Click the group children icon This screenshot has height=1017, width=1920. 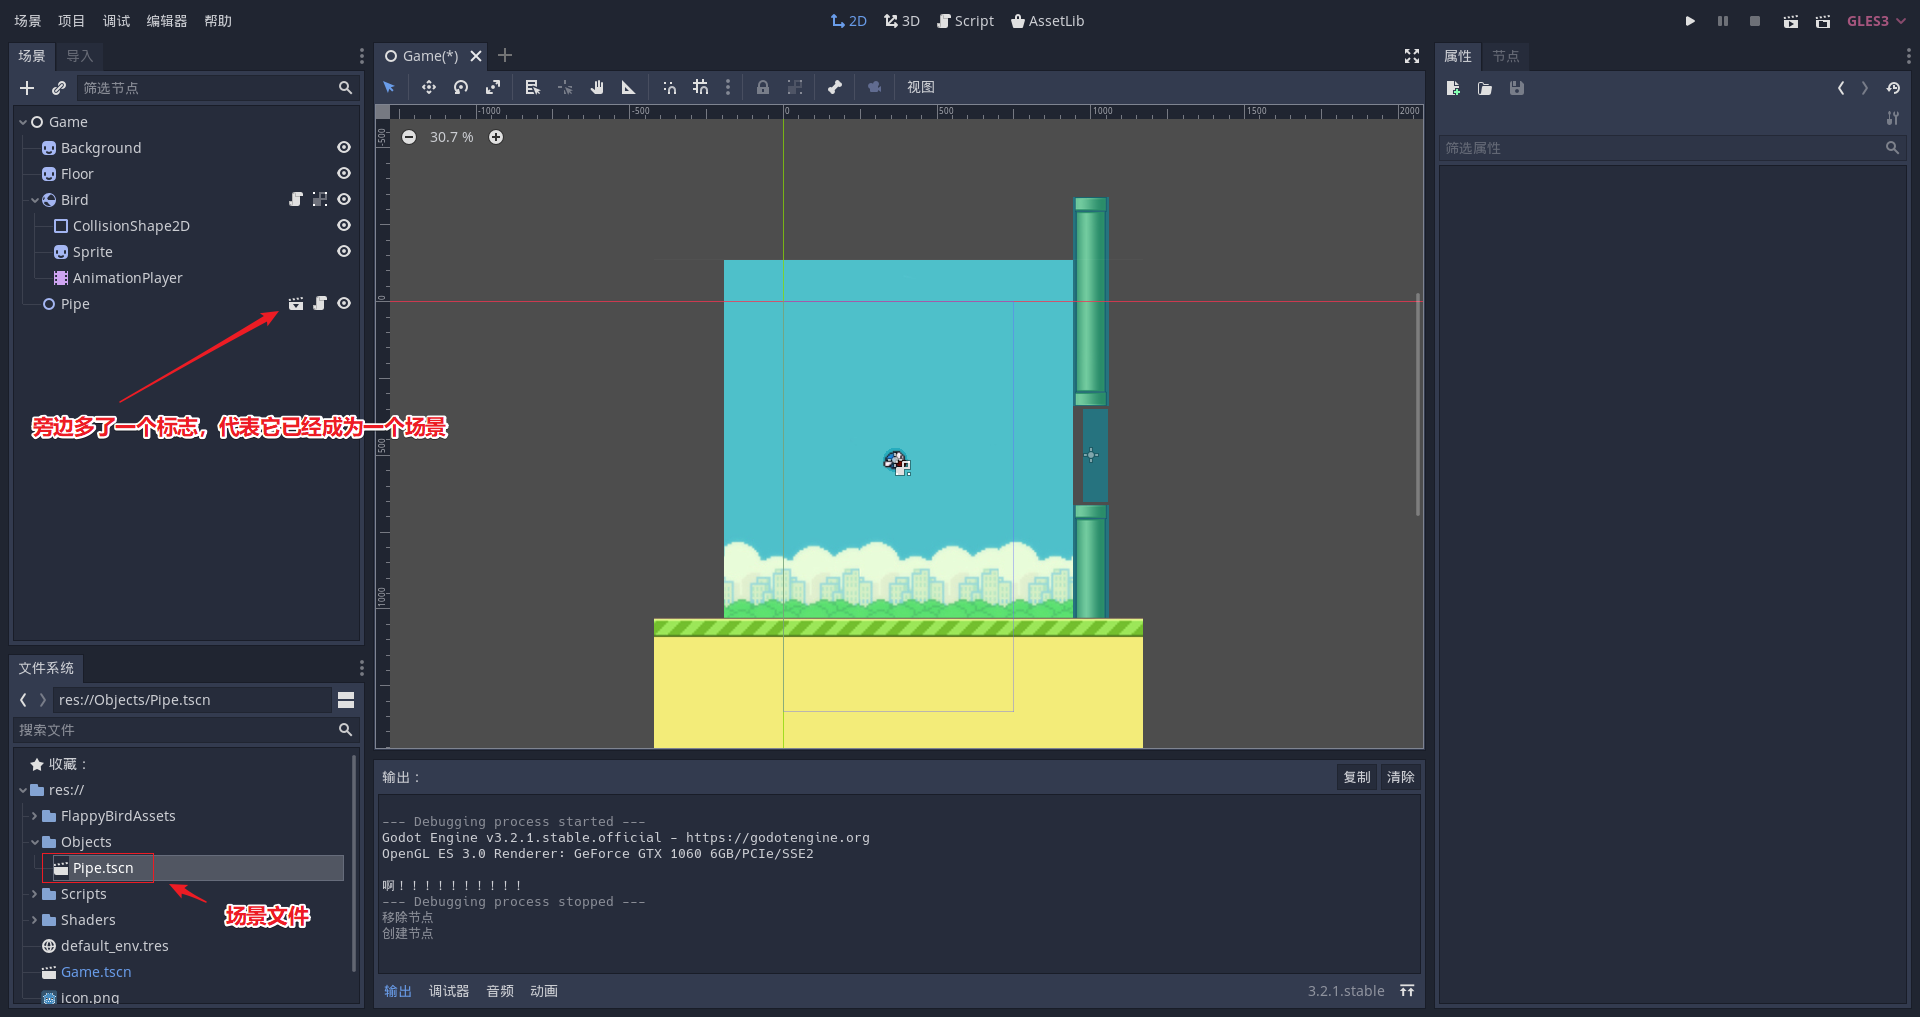795,87
